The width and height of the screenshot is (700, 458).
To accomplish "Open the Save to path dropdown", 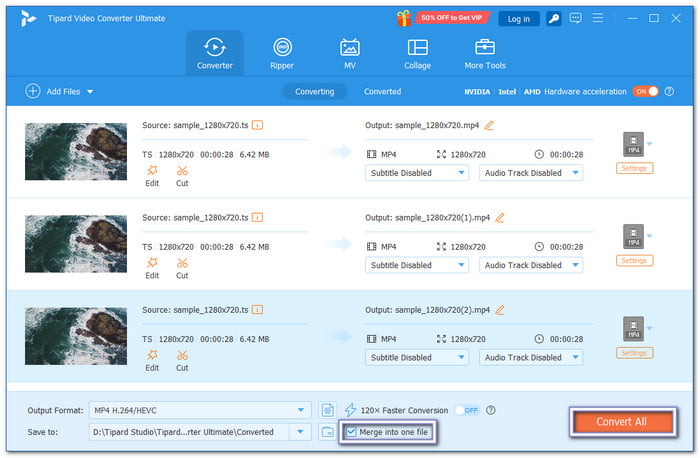I will 300,432.
